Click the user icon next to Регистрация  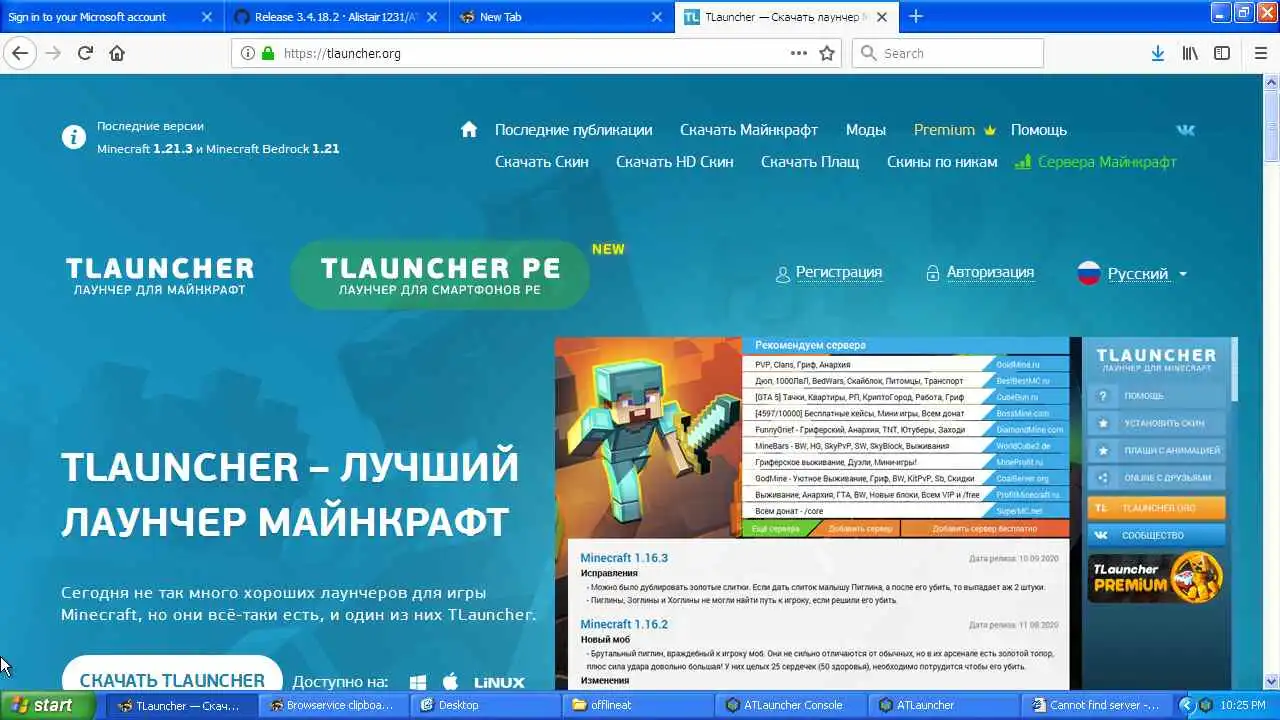[783, 273]
